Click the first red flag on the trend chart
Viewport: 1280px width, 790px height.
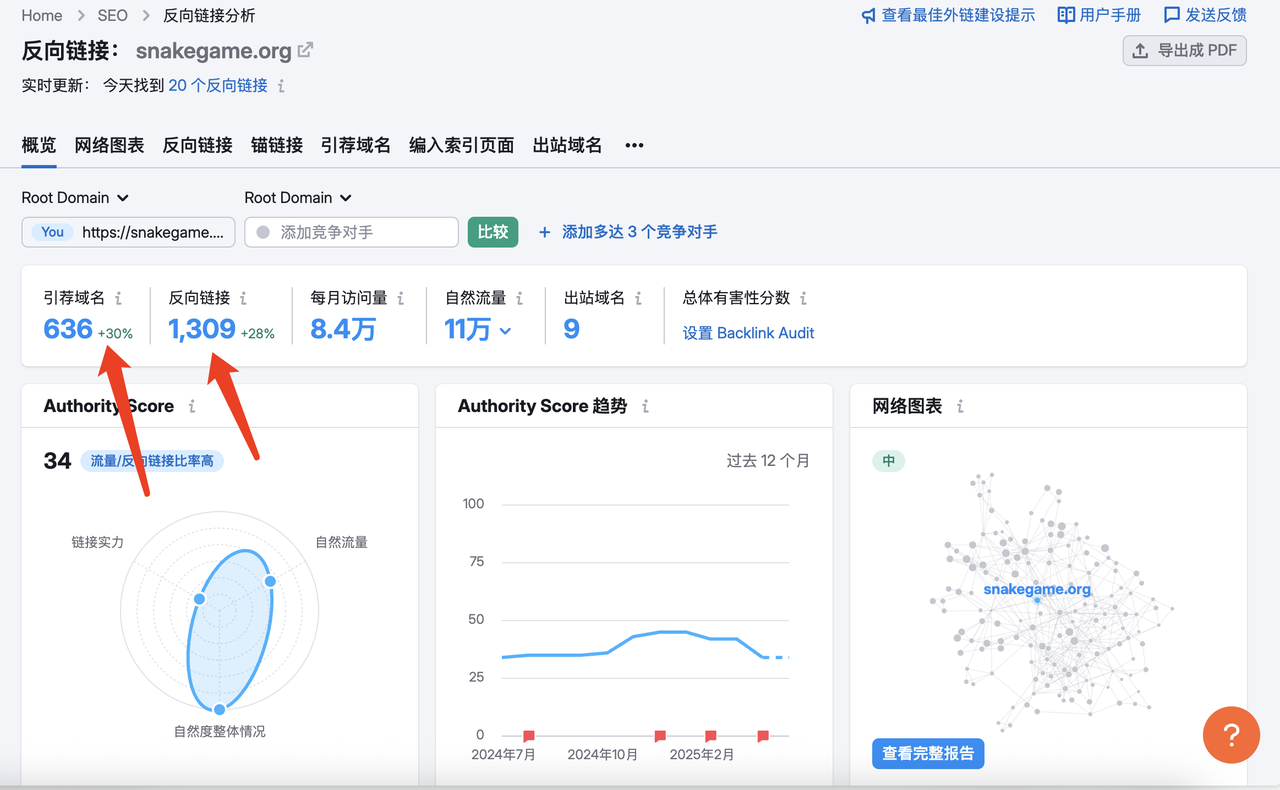coord(529,737)
